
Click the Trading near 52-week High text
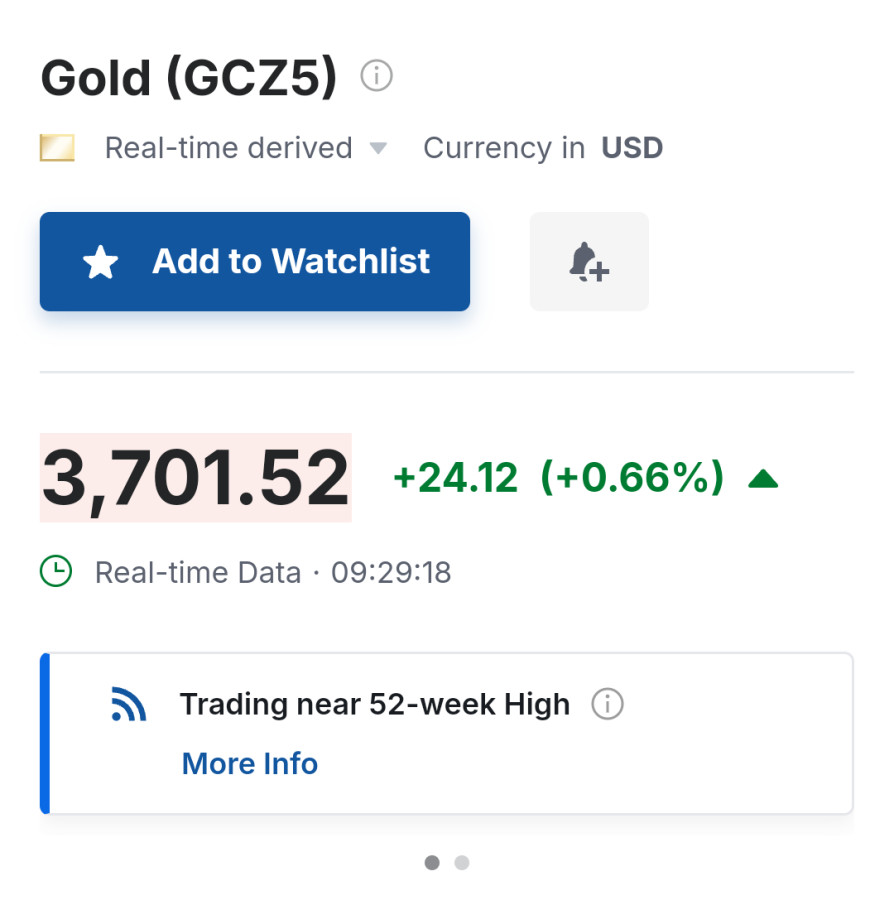coord(374,704)
